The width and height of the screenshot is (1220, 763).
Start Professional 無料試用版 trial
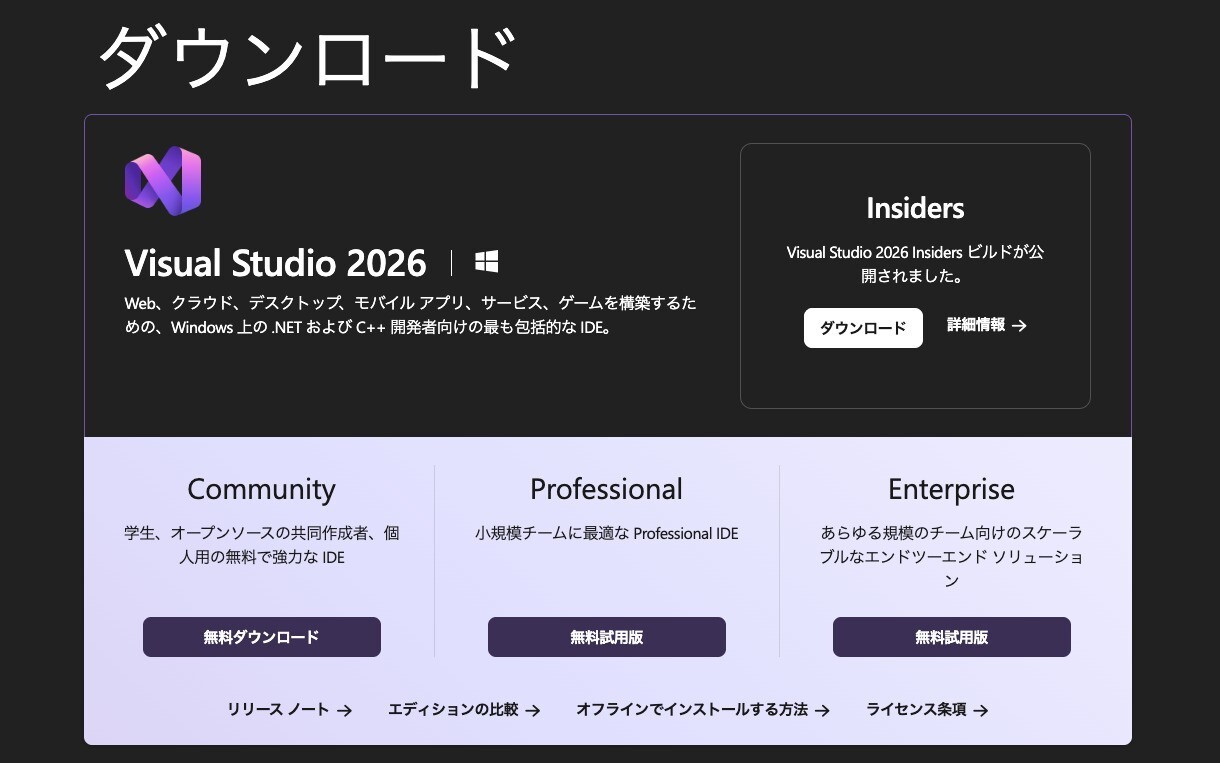tap(607, 637)
